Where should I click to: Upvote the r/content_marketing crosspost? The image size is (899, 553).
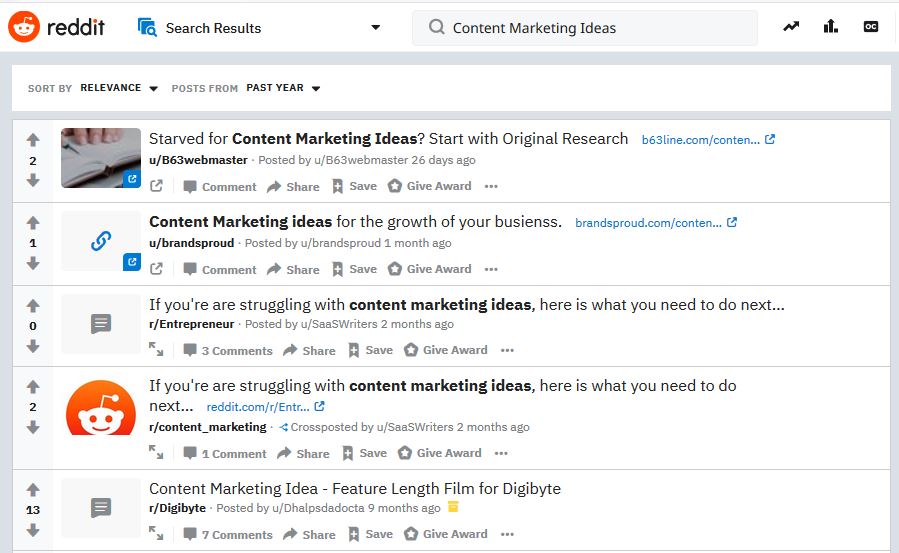click(x=33, y=387)
